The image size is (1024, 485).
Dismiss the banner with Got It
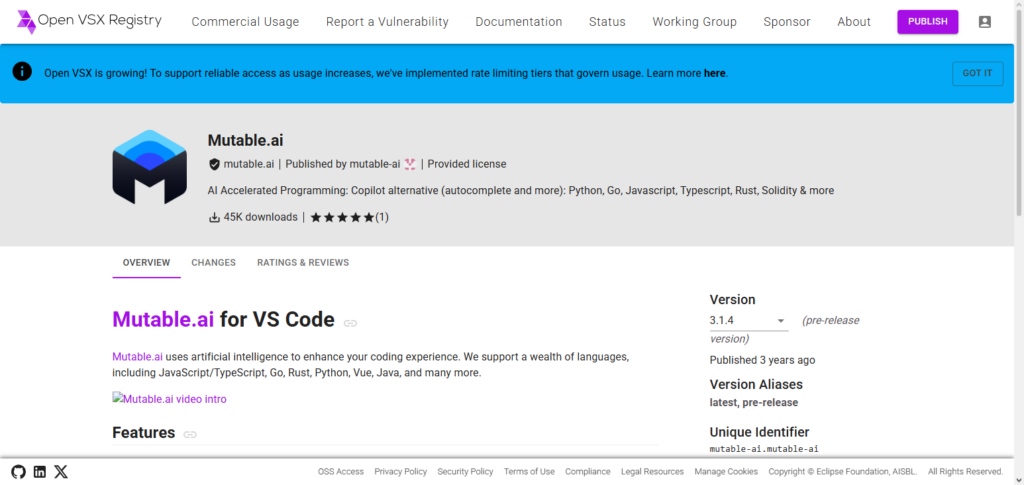point(977,73)
